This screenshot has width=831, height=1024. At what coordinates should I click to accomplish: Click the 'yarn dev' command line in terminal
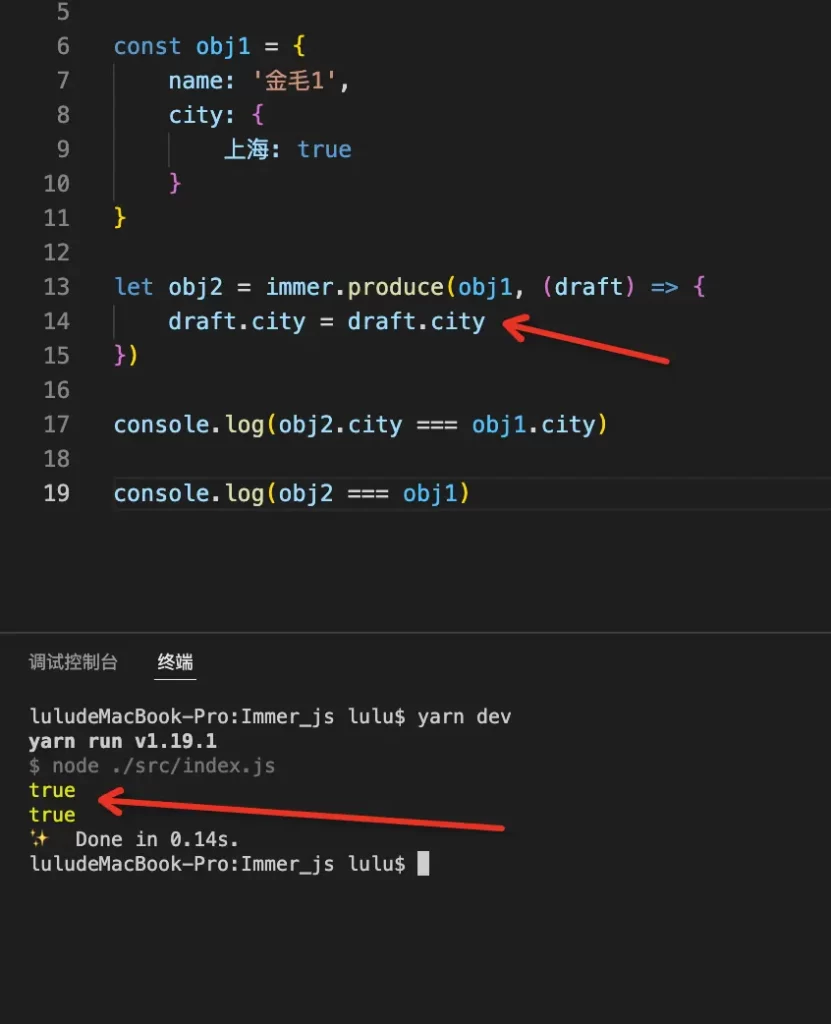tap(270, 716)
